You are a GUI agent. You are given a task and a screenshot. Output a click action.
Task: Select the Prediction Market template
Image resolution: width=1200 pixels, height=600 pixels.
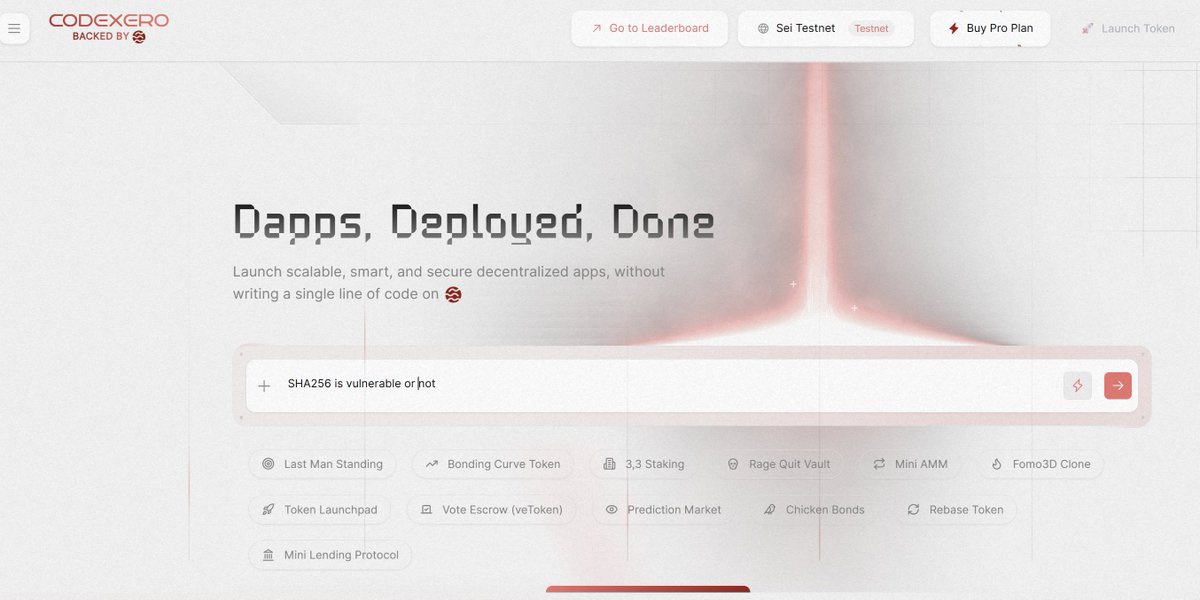pos(663,510)
